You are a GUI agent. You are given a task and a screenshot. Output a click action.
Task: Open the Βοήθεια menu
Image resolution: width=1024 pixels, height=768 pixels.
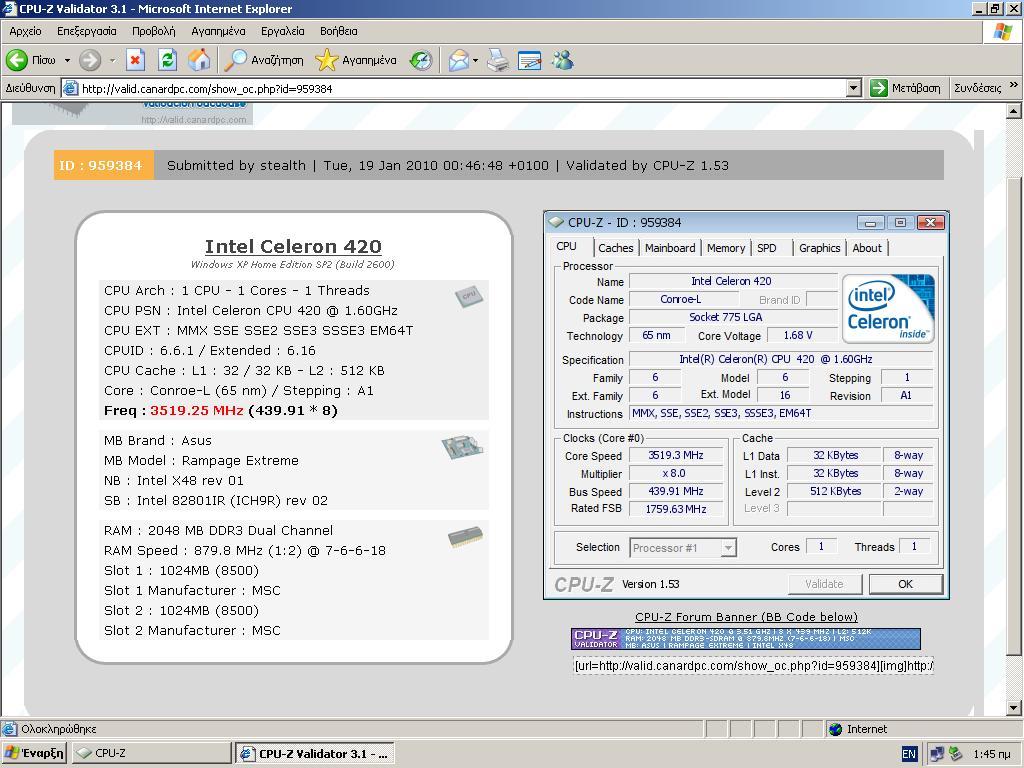pyautogui.click(x=338, y=31)
